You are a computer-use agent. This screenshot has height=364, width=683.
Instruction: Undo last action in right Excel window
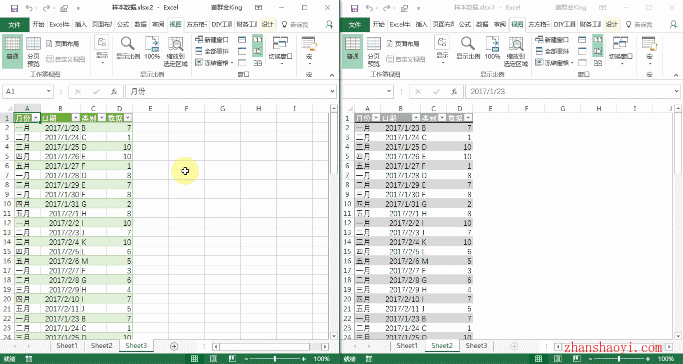click(x=369, y=8)
